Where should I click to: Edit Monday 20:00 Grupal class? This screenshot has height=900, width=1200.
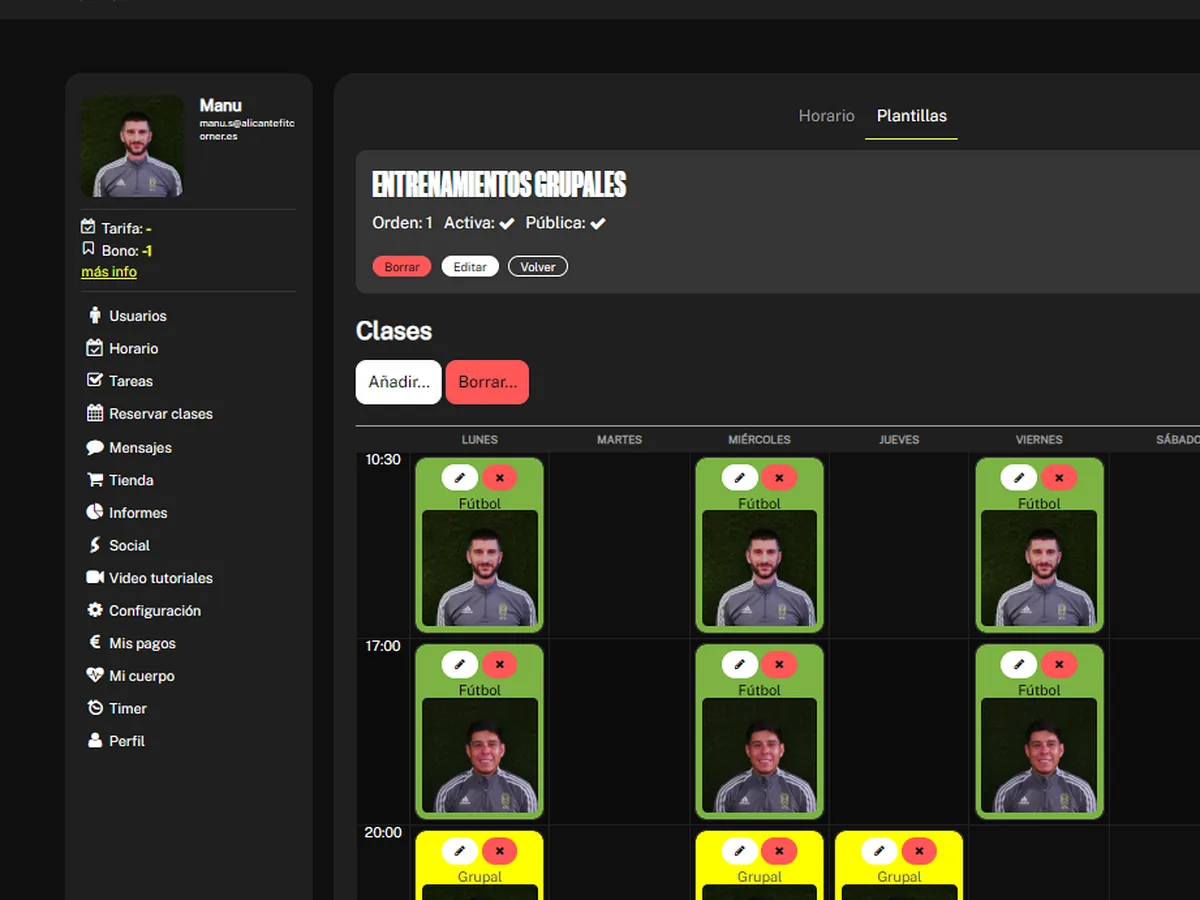[x=460, y=851]
